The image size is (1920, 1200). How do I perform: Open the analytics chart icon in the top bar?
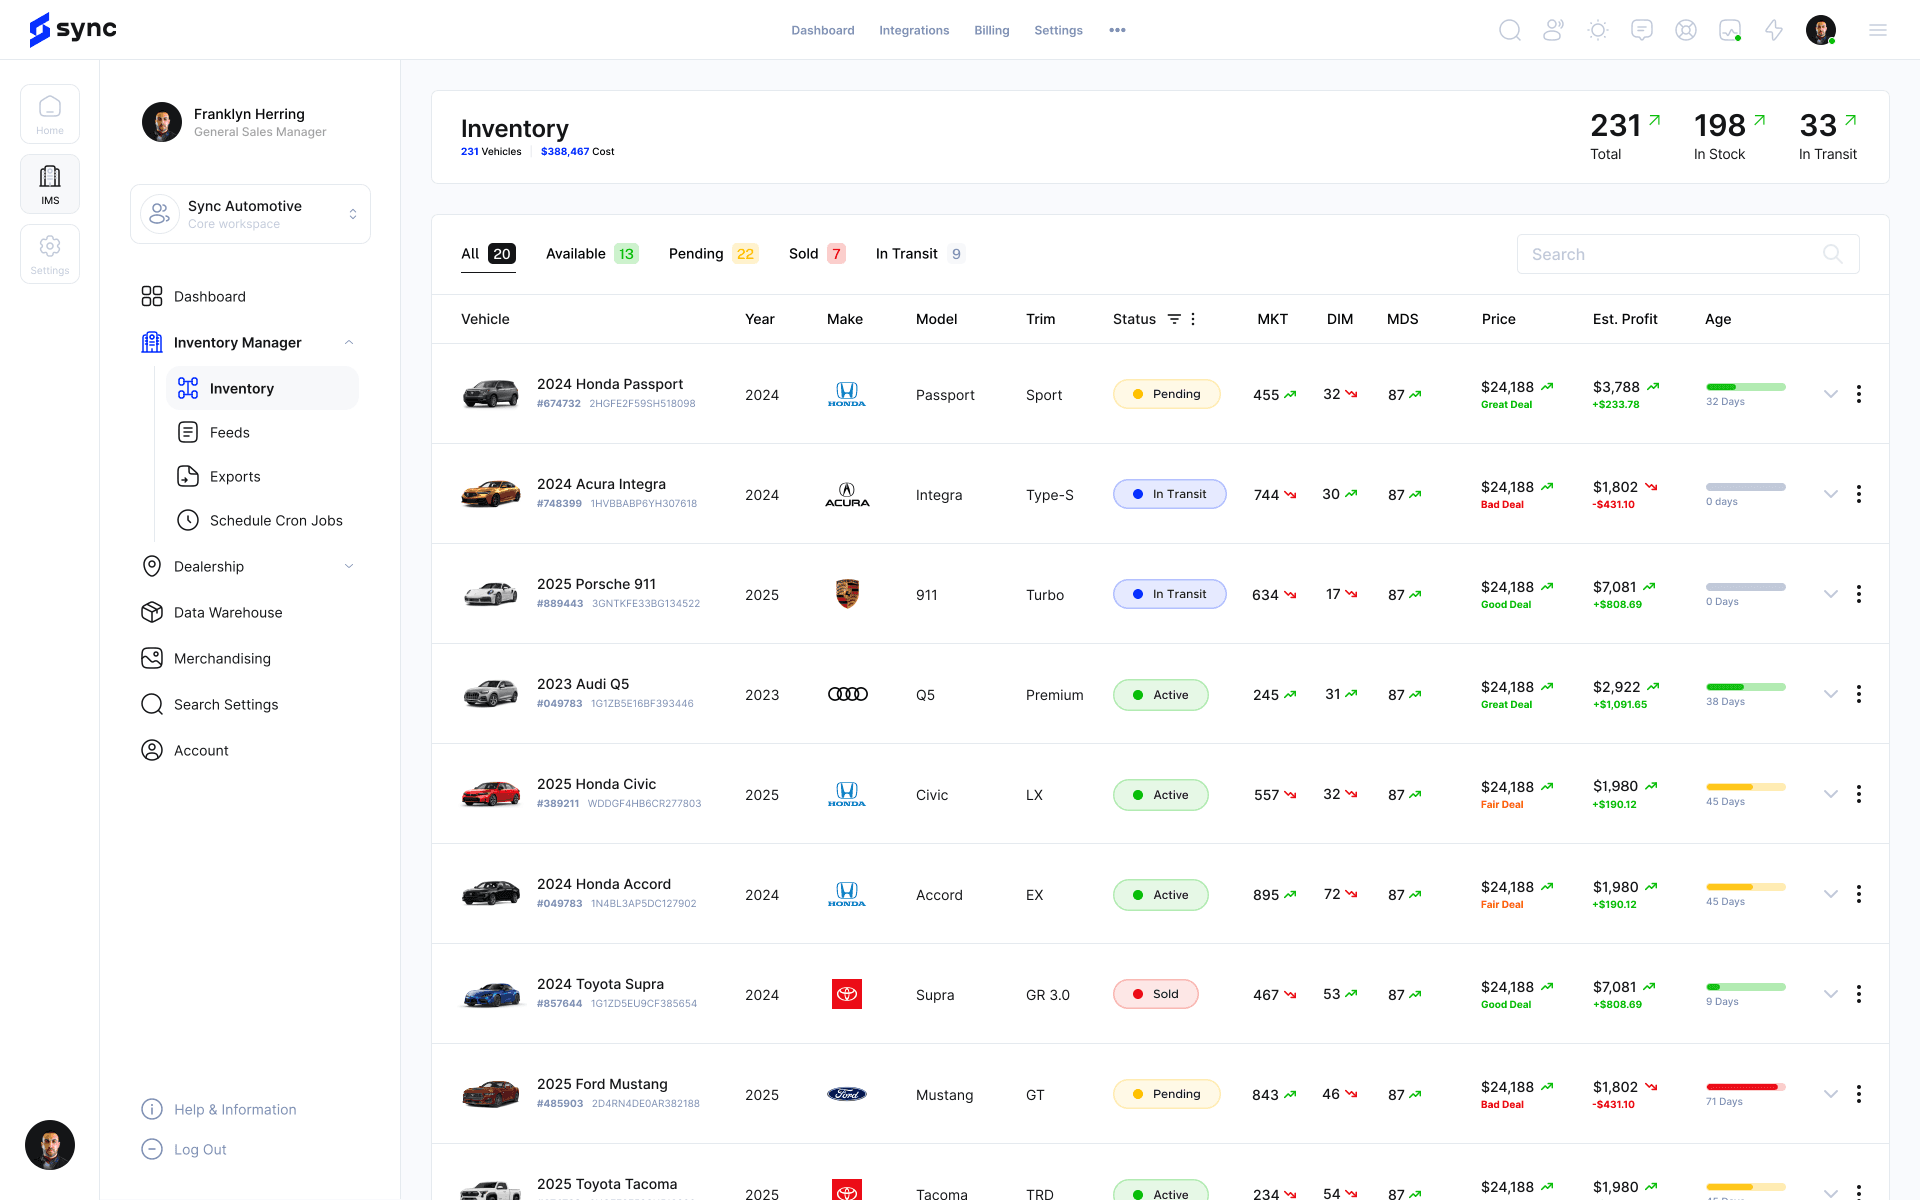point(1730,30)
